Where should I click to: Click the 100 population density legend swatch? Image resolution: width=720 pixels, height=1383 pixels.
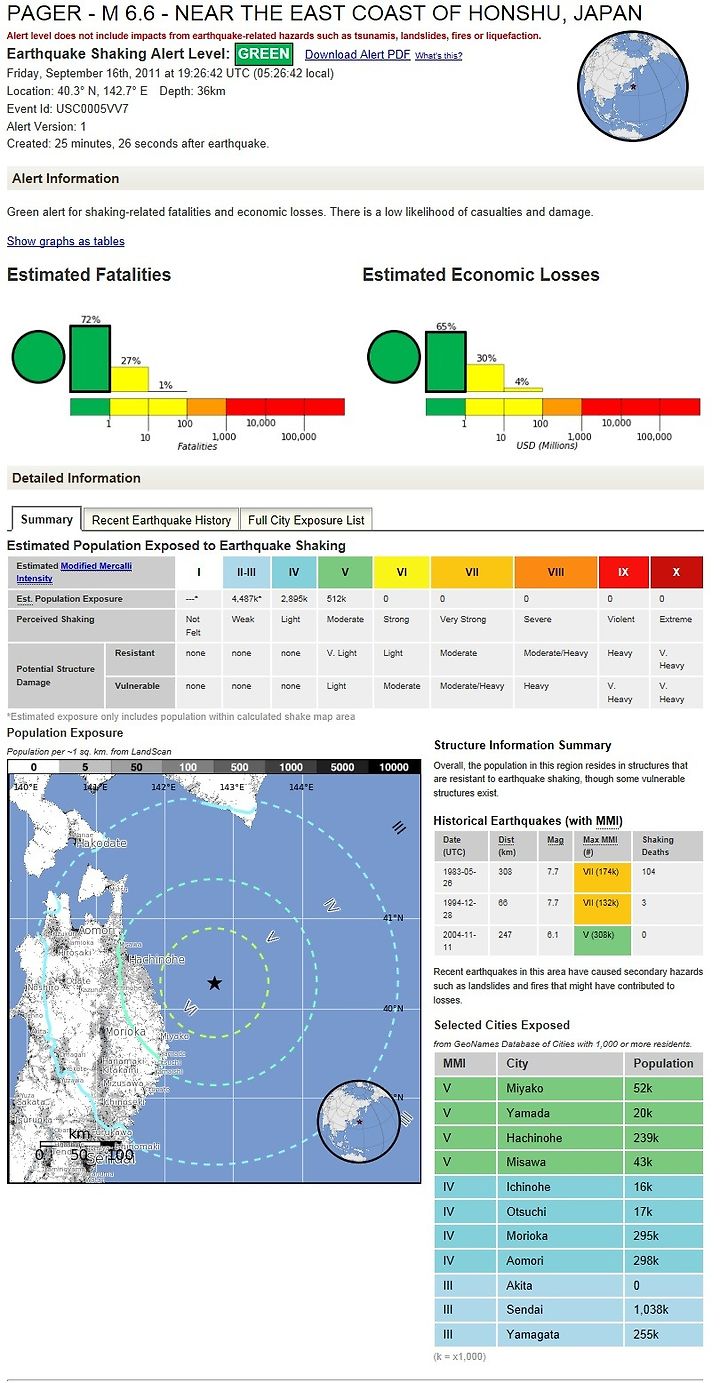point(187,766)
